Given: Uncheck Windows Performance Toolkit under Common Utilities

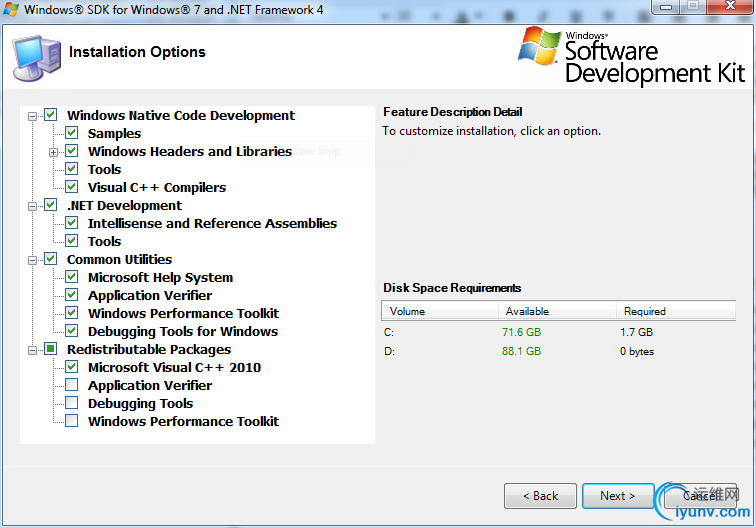Looking at the screenshot, I should point(71,312).
